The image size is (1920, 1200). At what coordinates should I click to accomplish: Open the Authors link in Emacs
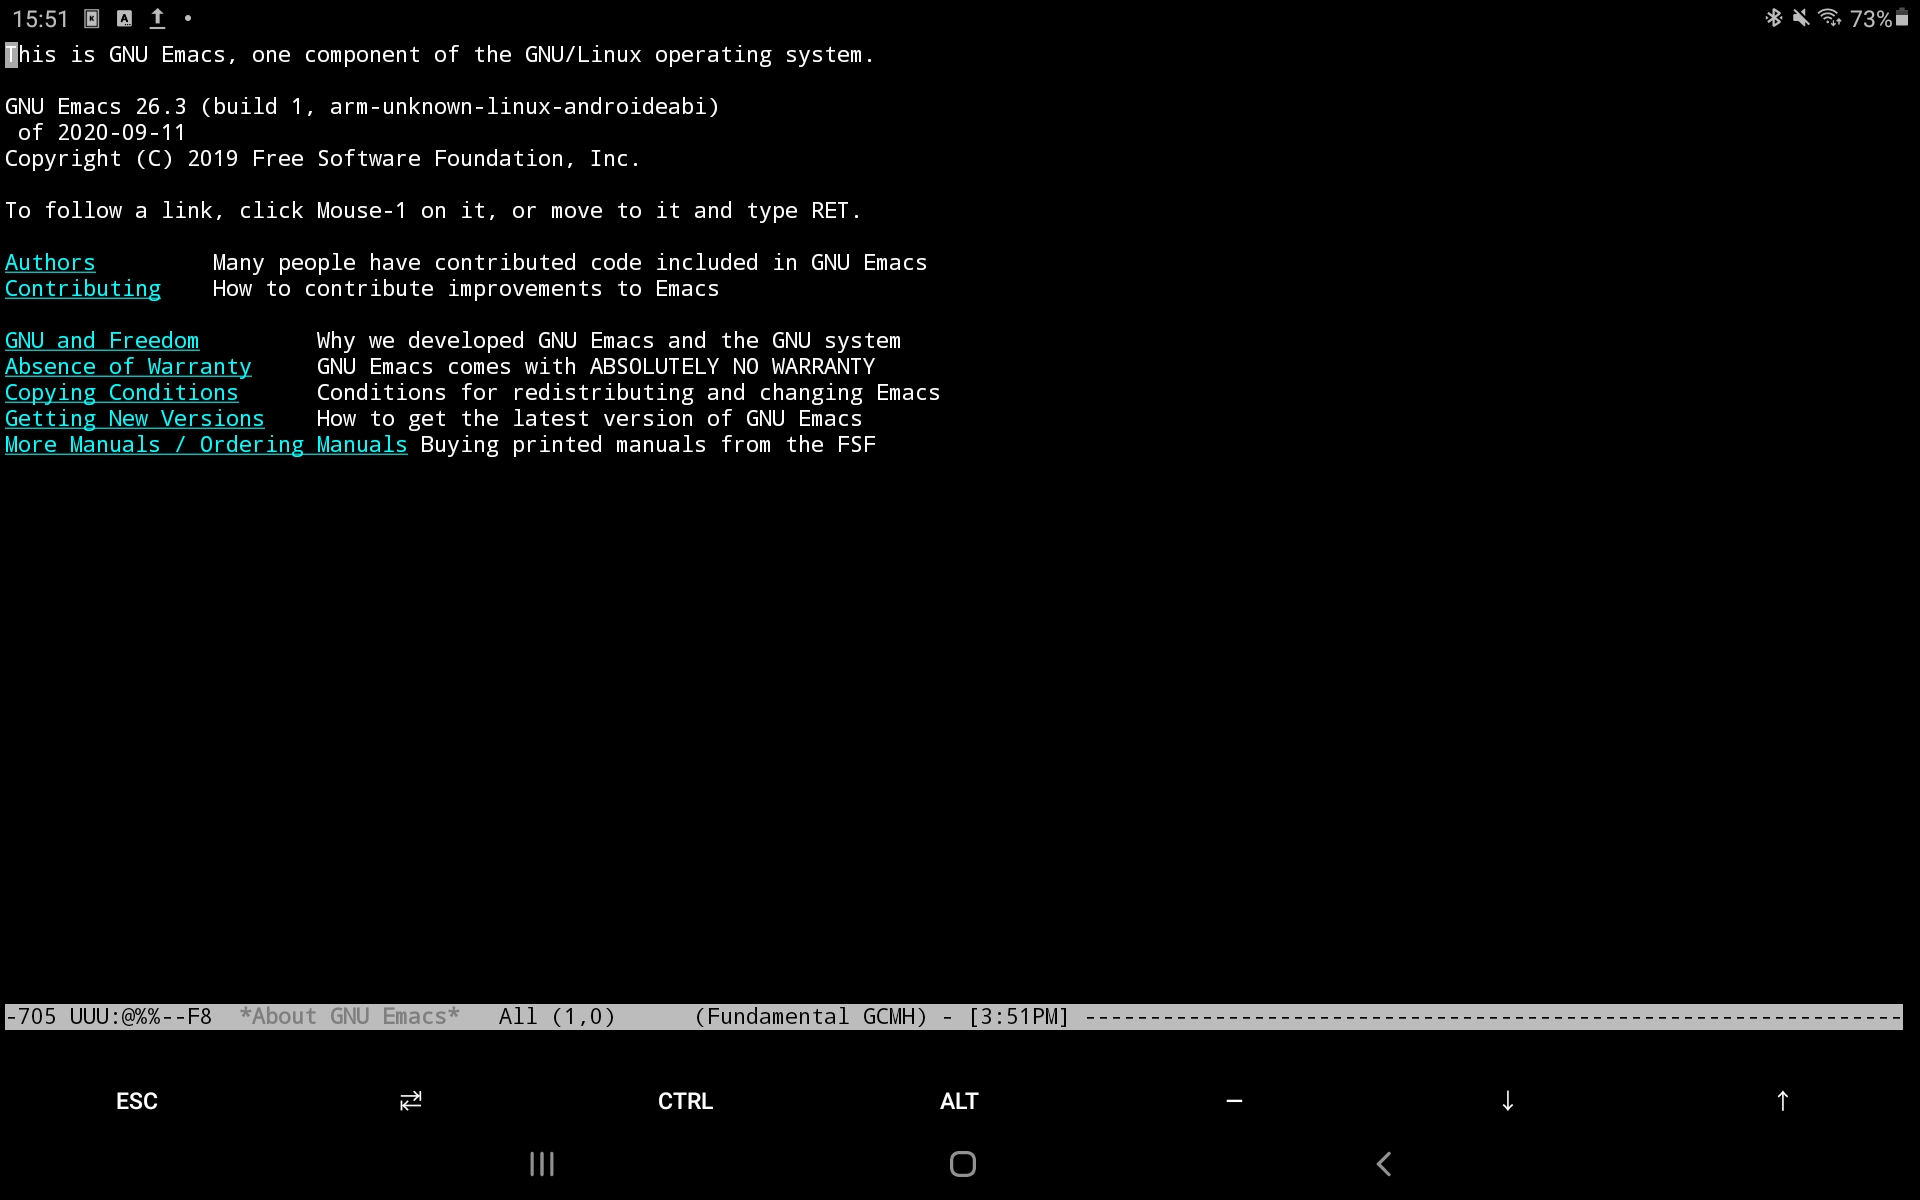pos(50,261)
